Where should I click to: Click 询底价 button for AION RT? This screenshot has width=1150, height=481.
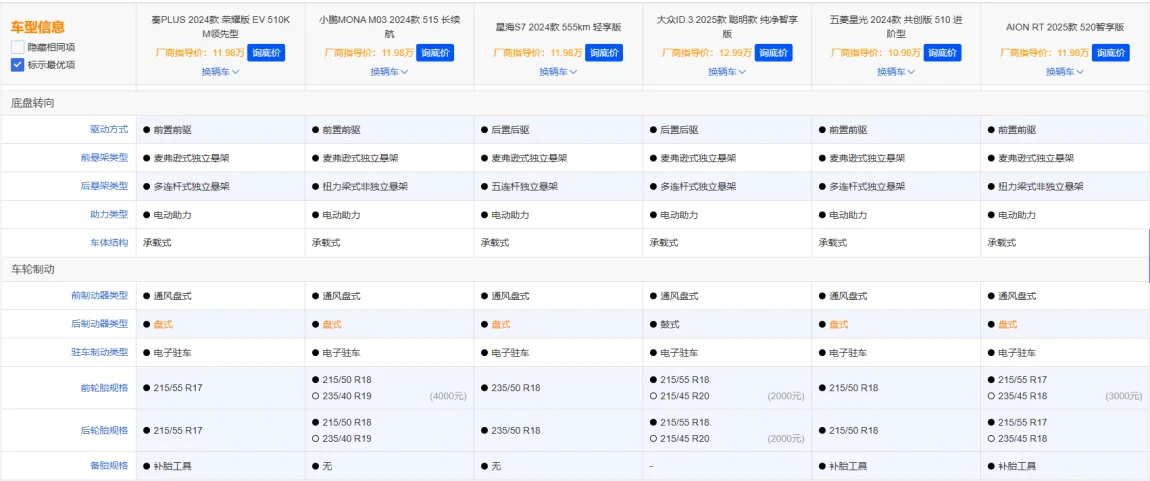coord(1110,53)
